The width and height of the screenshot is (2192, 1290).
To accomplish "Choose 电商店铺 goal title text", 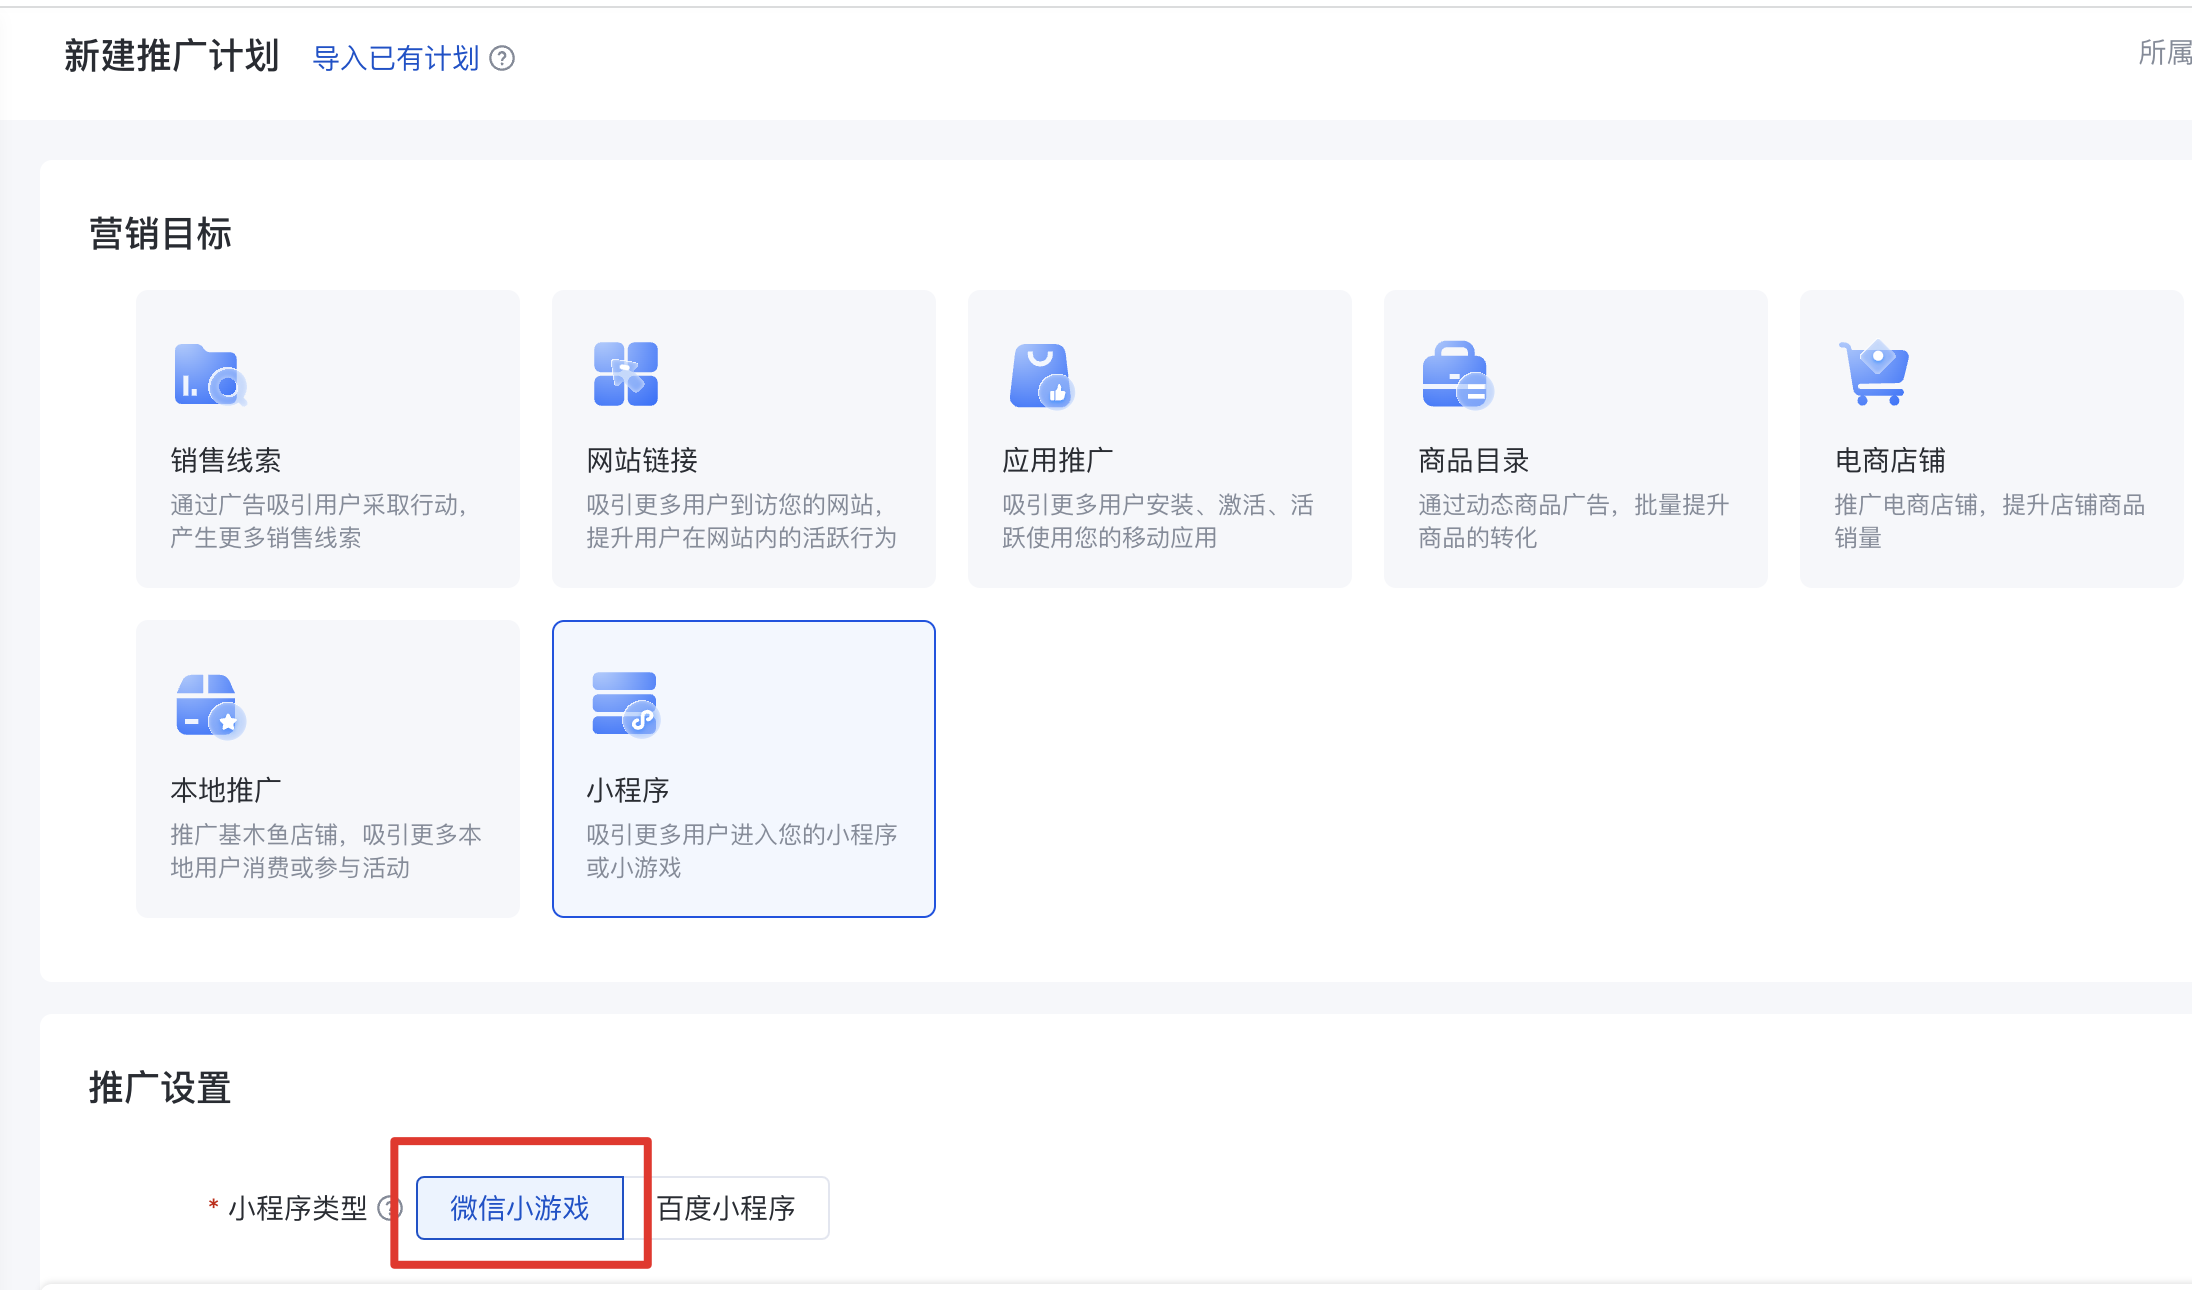I will [x=1890, y=461].
